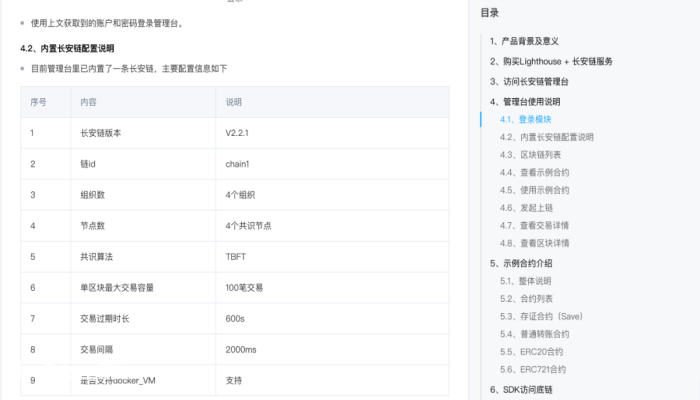700x400 pixels.
Task: Go to 5.3、存证合约（Save）
Action: click(x=542, y=317)
